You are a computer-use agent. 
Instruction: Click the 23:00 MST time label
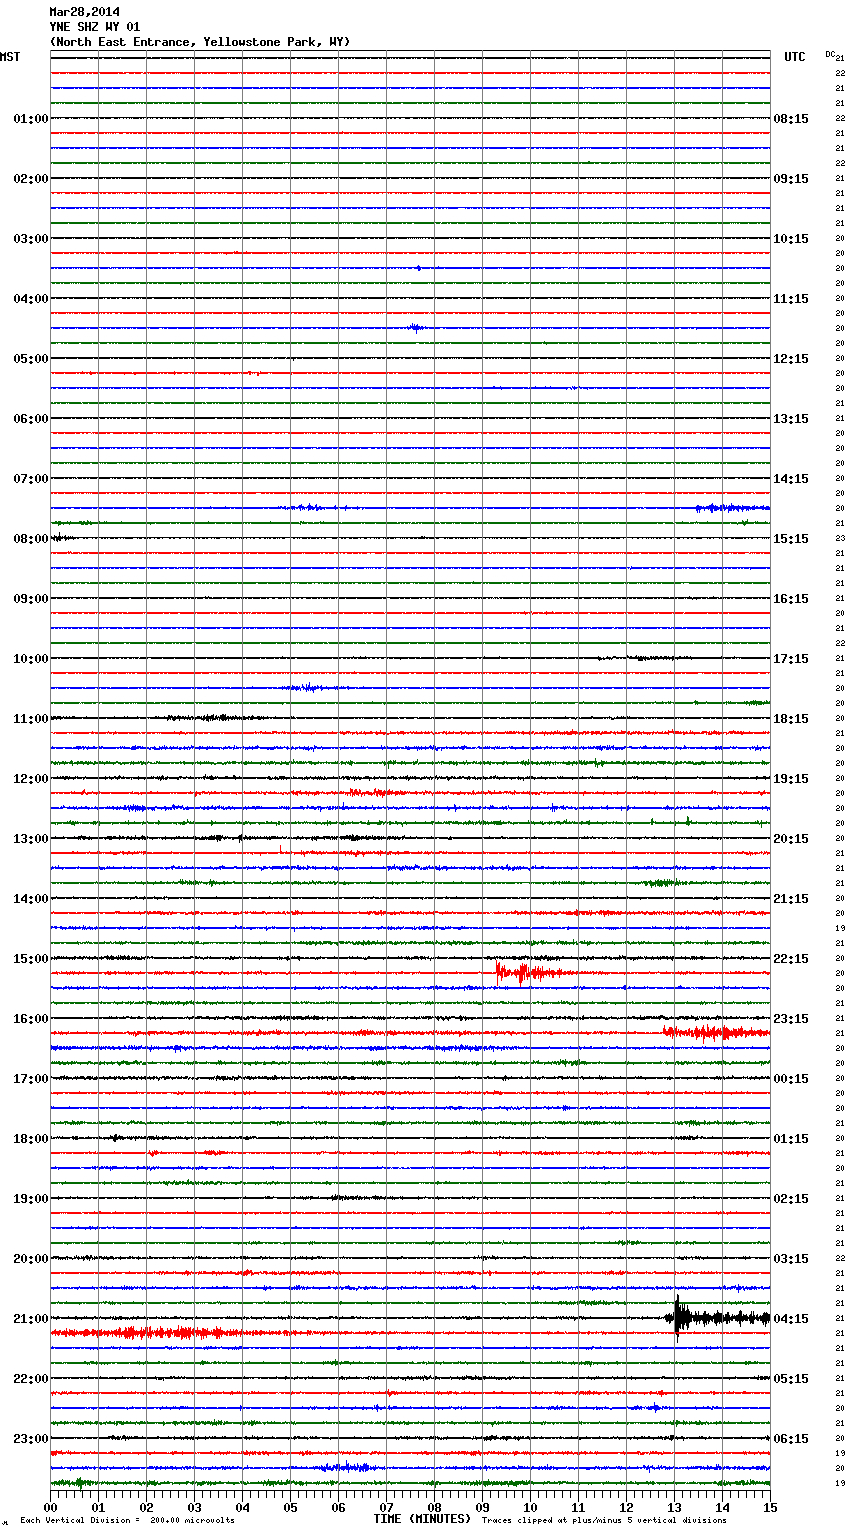coord(31,1439)
